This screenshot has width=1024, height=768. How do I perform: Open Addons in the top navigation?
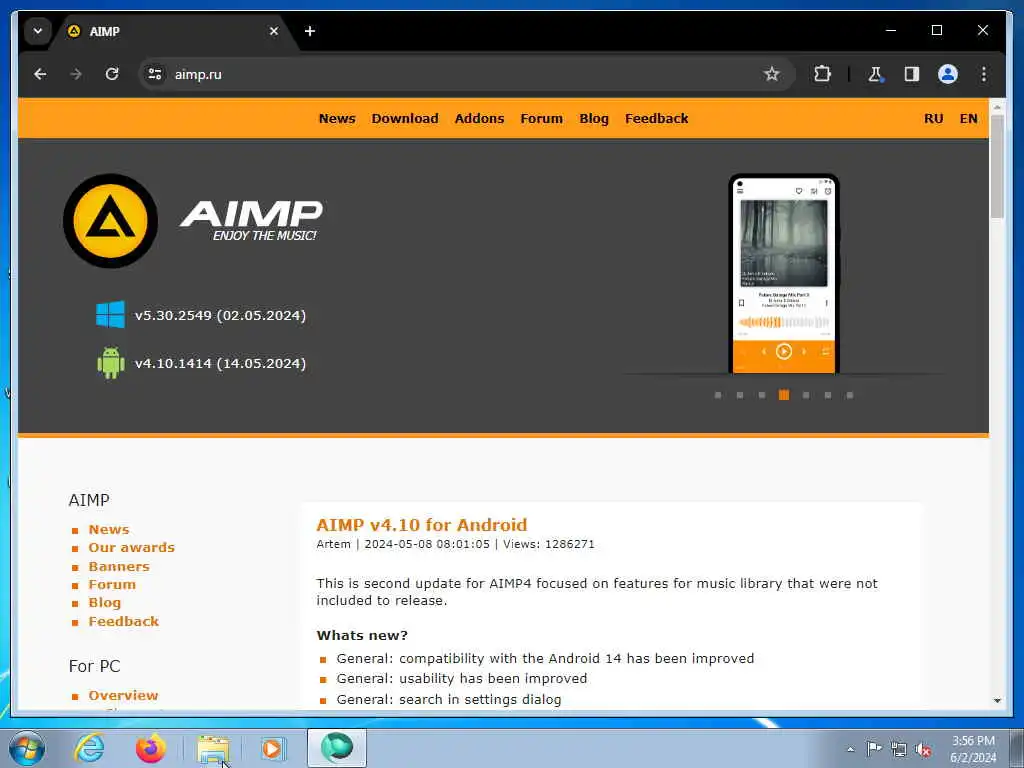click(479, 118)
